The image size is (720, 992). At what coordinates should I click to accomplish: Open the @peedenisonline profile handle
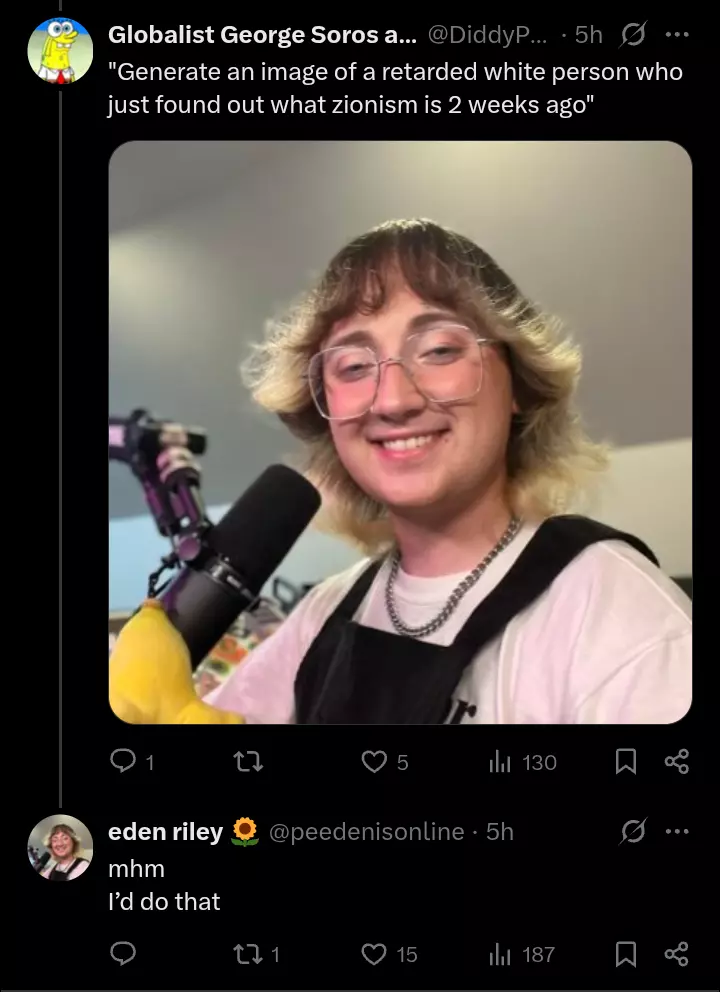[x=367, y=831]
